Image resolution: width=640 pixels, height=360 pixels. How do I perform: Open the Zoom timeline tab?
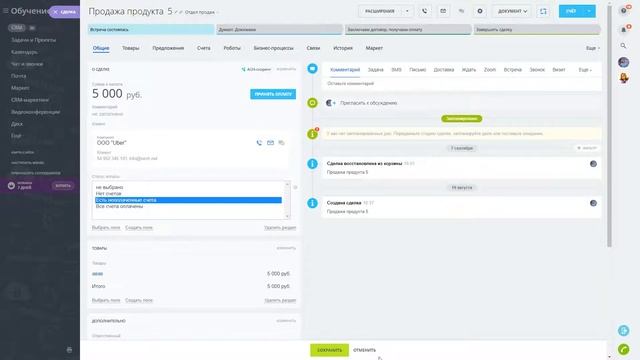[490, 70]
